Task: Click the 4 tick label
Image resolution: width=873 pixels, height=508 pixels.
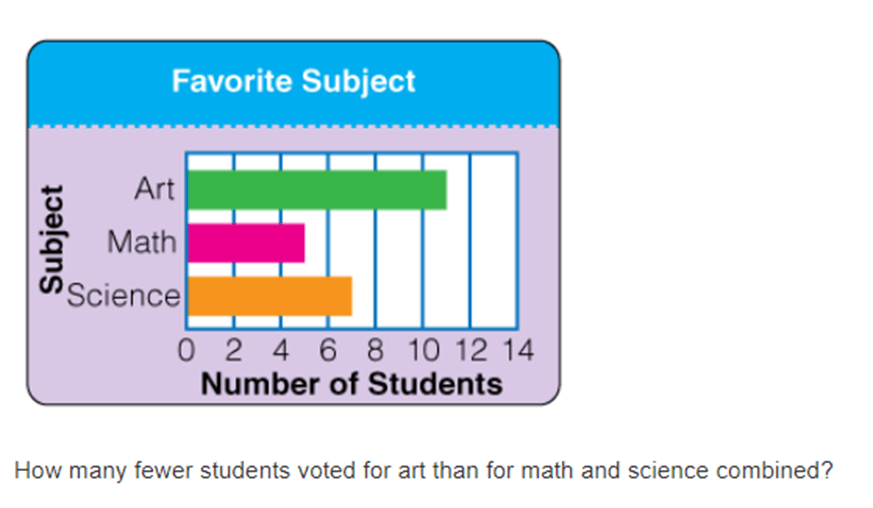Action: click(x=281, y=351)
